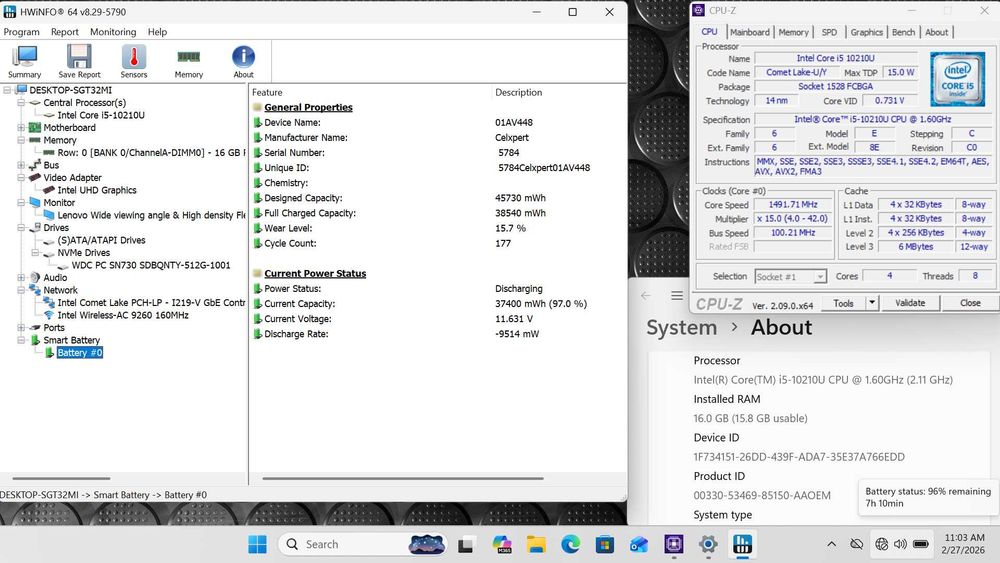Select the NVMe Drives tree node
The height and width of the screenshot is (563, 1000).
(x=84, y=252)
